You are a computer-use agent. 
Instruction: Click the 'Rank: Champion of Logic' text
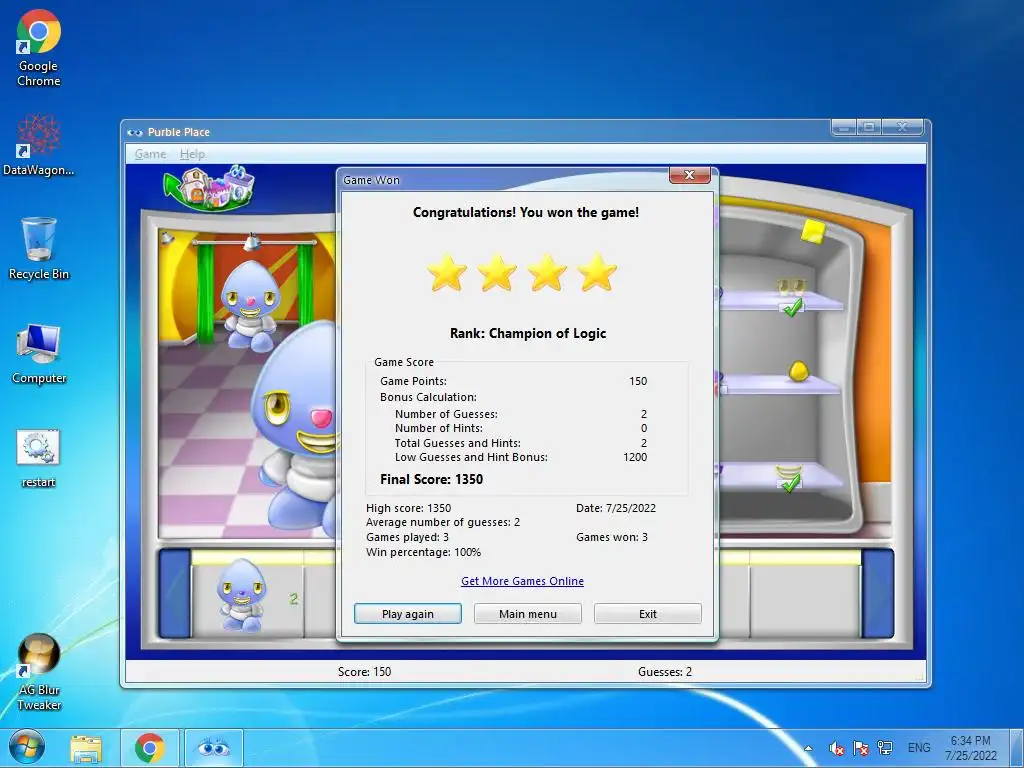point(528,333)
